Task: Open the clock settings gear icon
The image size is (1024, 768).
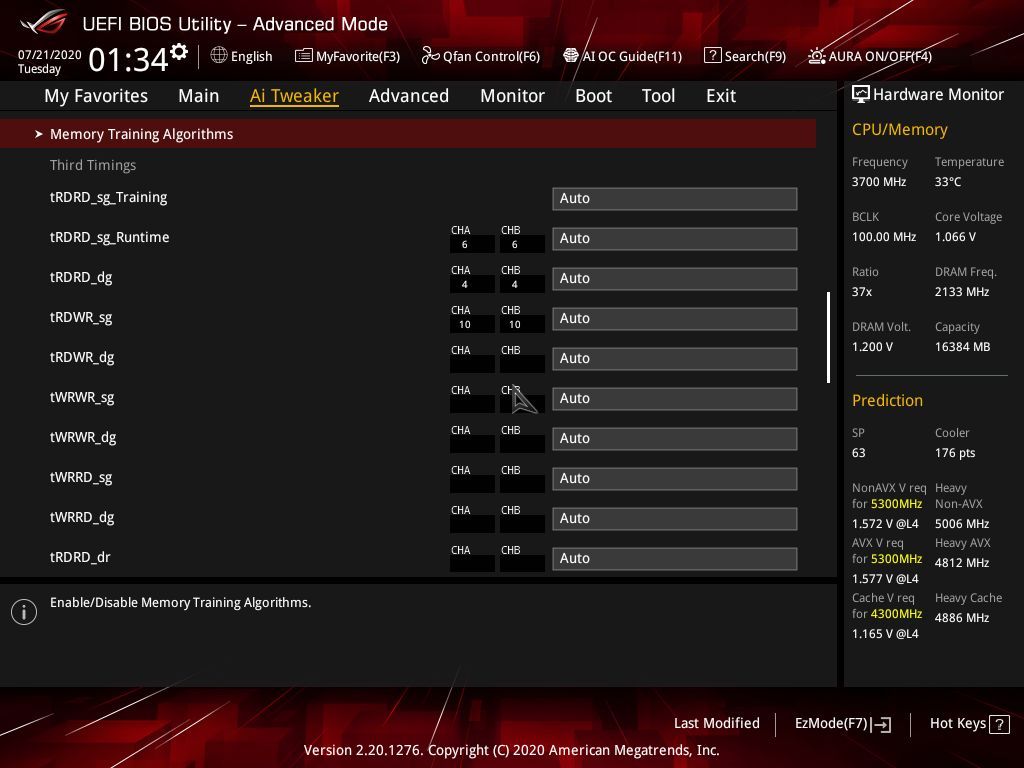Action: point(179,52)
